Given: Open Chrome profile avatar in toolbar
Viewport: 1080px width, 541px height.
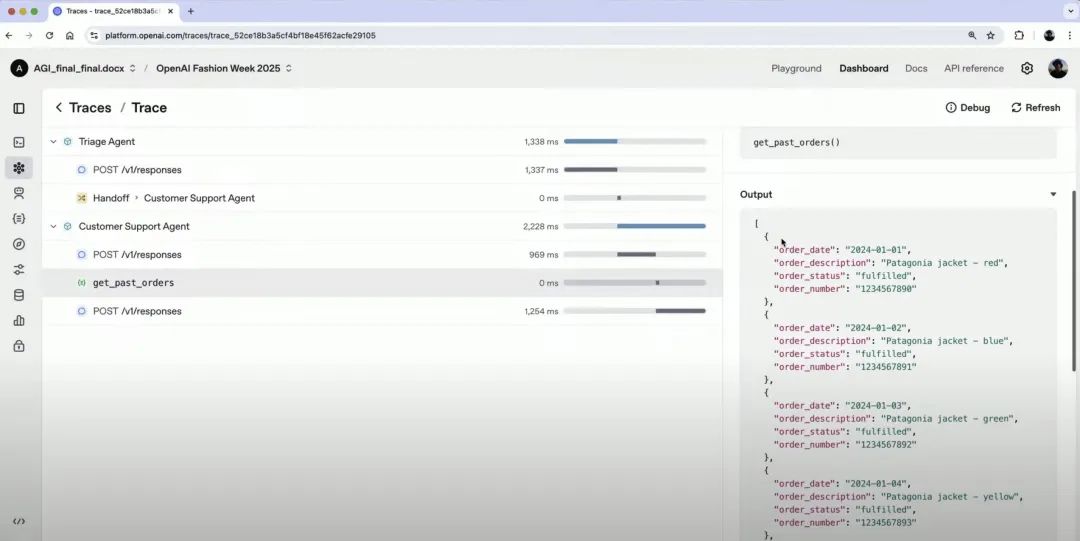Looking at the screenshot, I should (x=1049, y=35).
